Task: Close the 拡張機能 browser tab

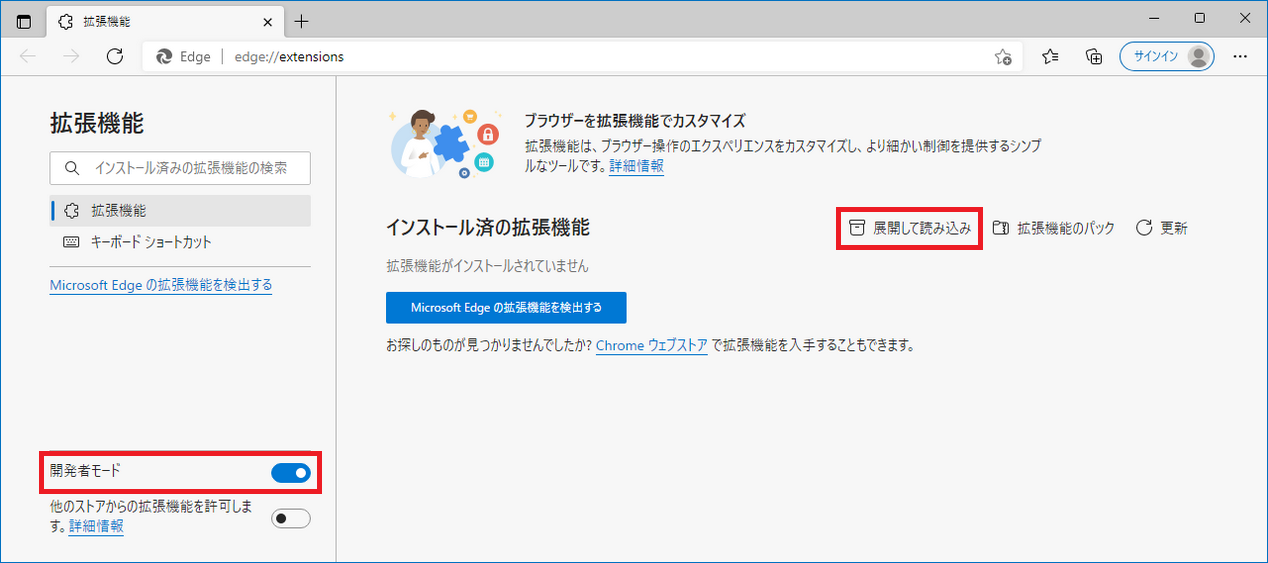Action: click(x=268, y=21)
